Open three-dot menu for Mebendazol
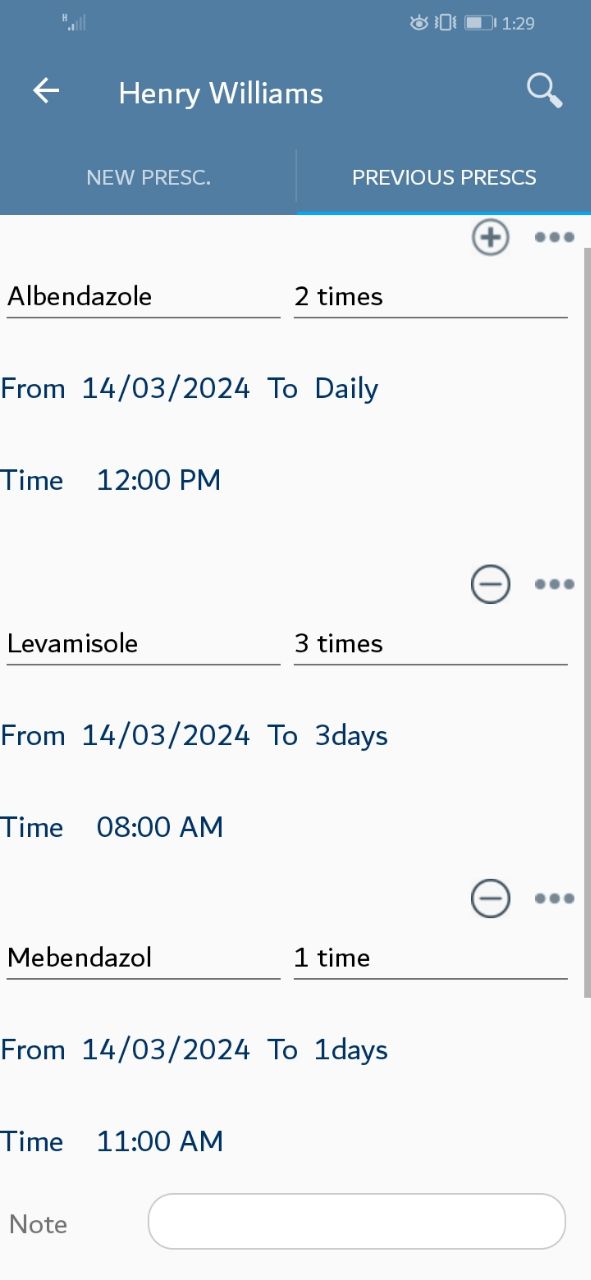Screen dimensions: 591x1280 point(554,898)
